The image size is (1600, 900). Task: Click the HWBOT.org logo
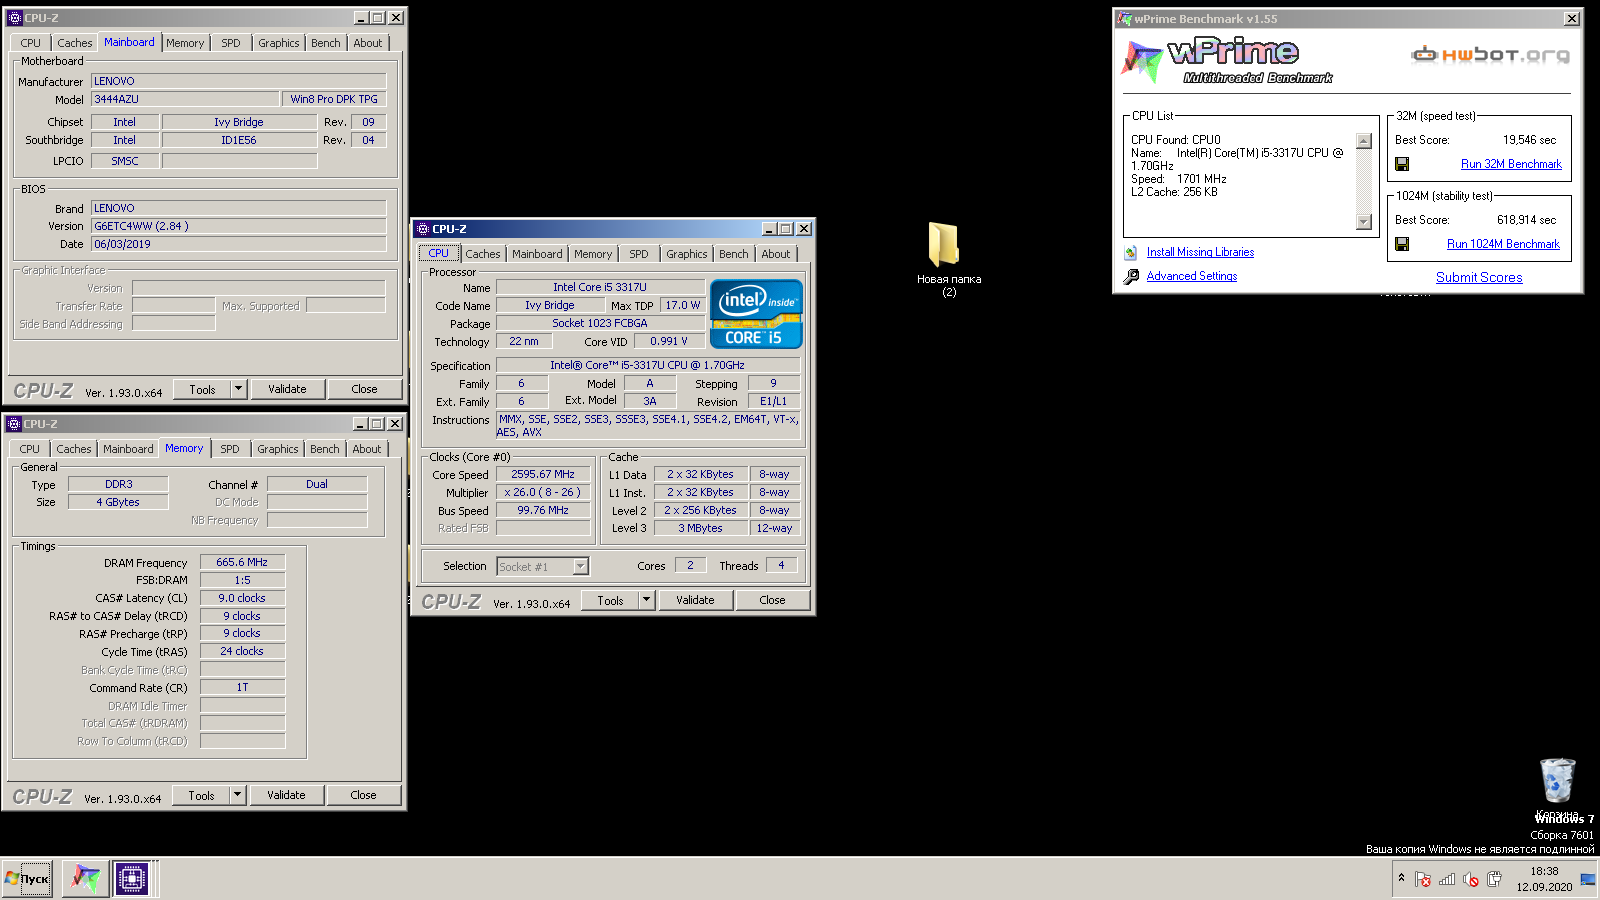[x=1490, y=54]
